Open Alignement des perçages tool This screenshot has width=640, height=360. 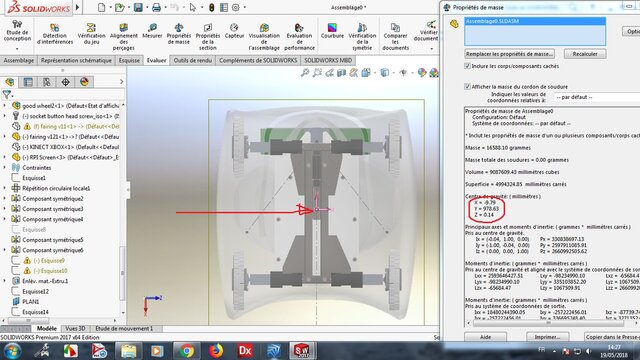pos(124,37)
